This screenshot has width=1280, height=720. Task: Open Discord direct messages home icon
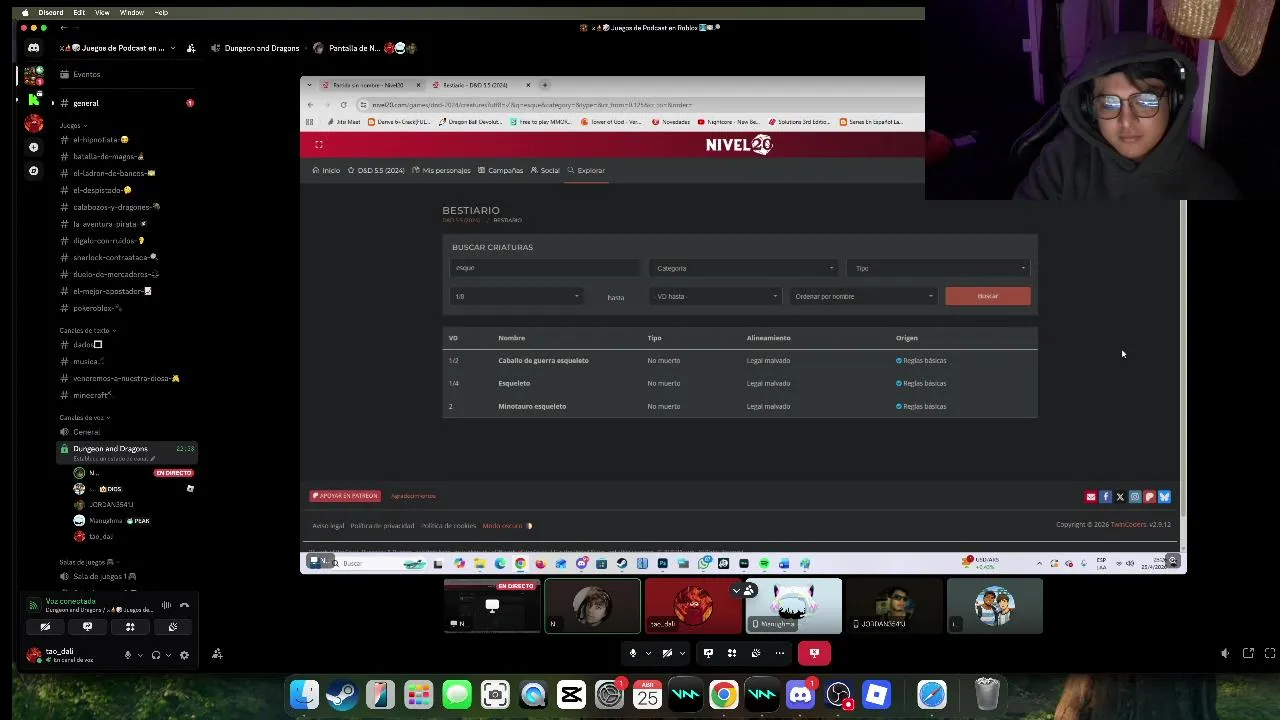pos(33,48)
